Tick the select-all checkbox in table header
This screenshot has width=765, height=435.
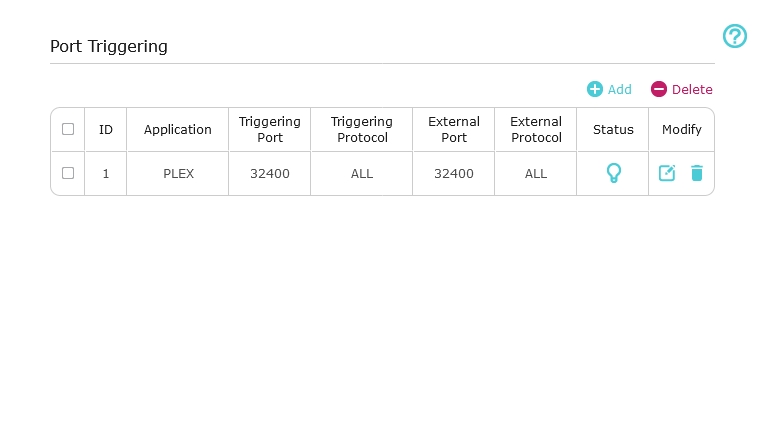(68, 129)
